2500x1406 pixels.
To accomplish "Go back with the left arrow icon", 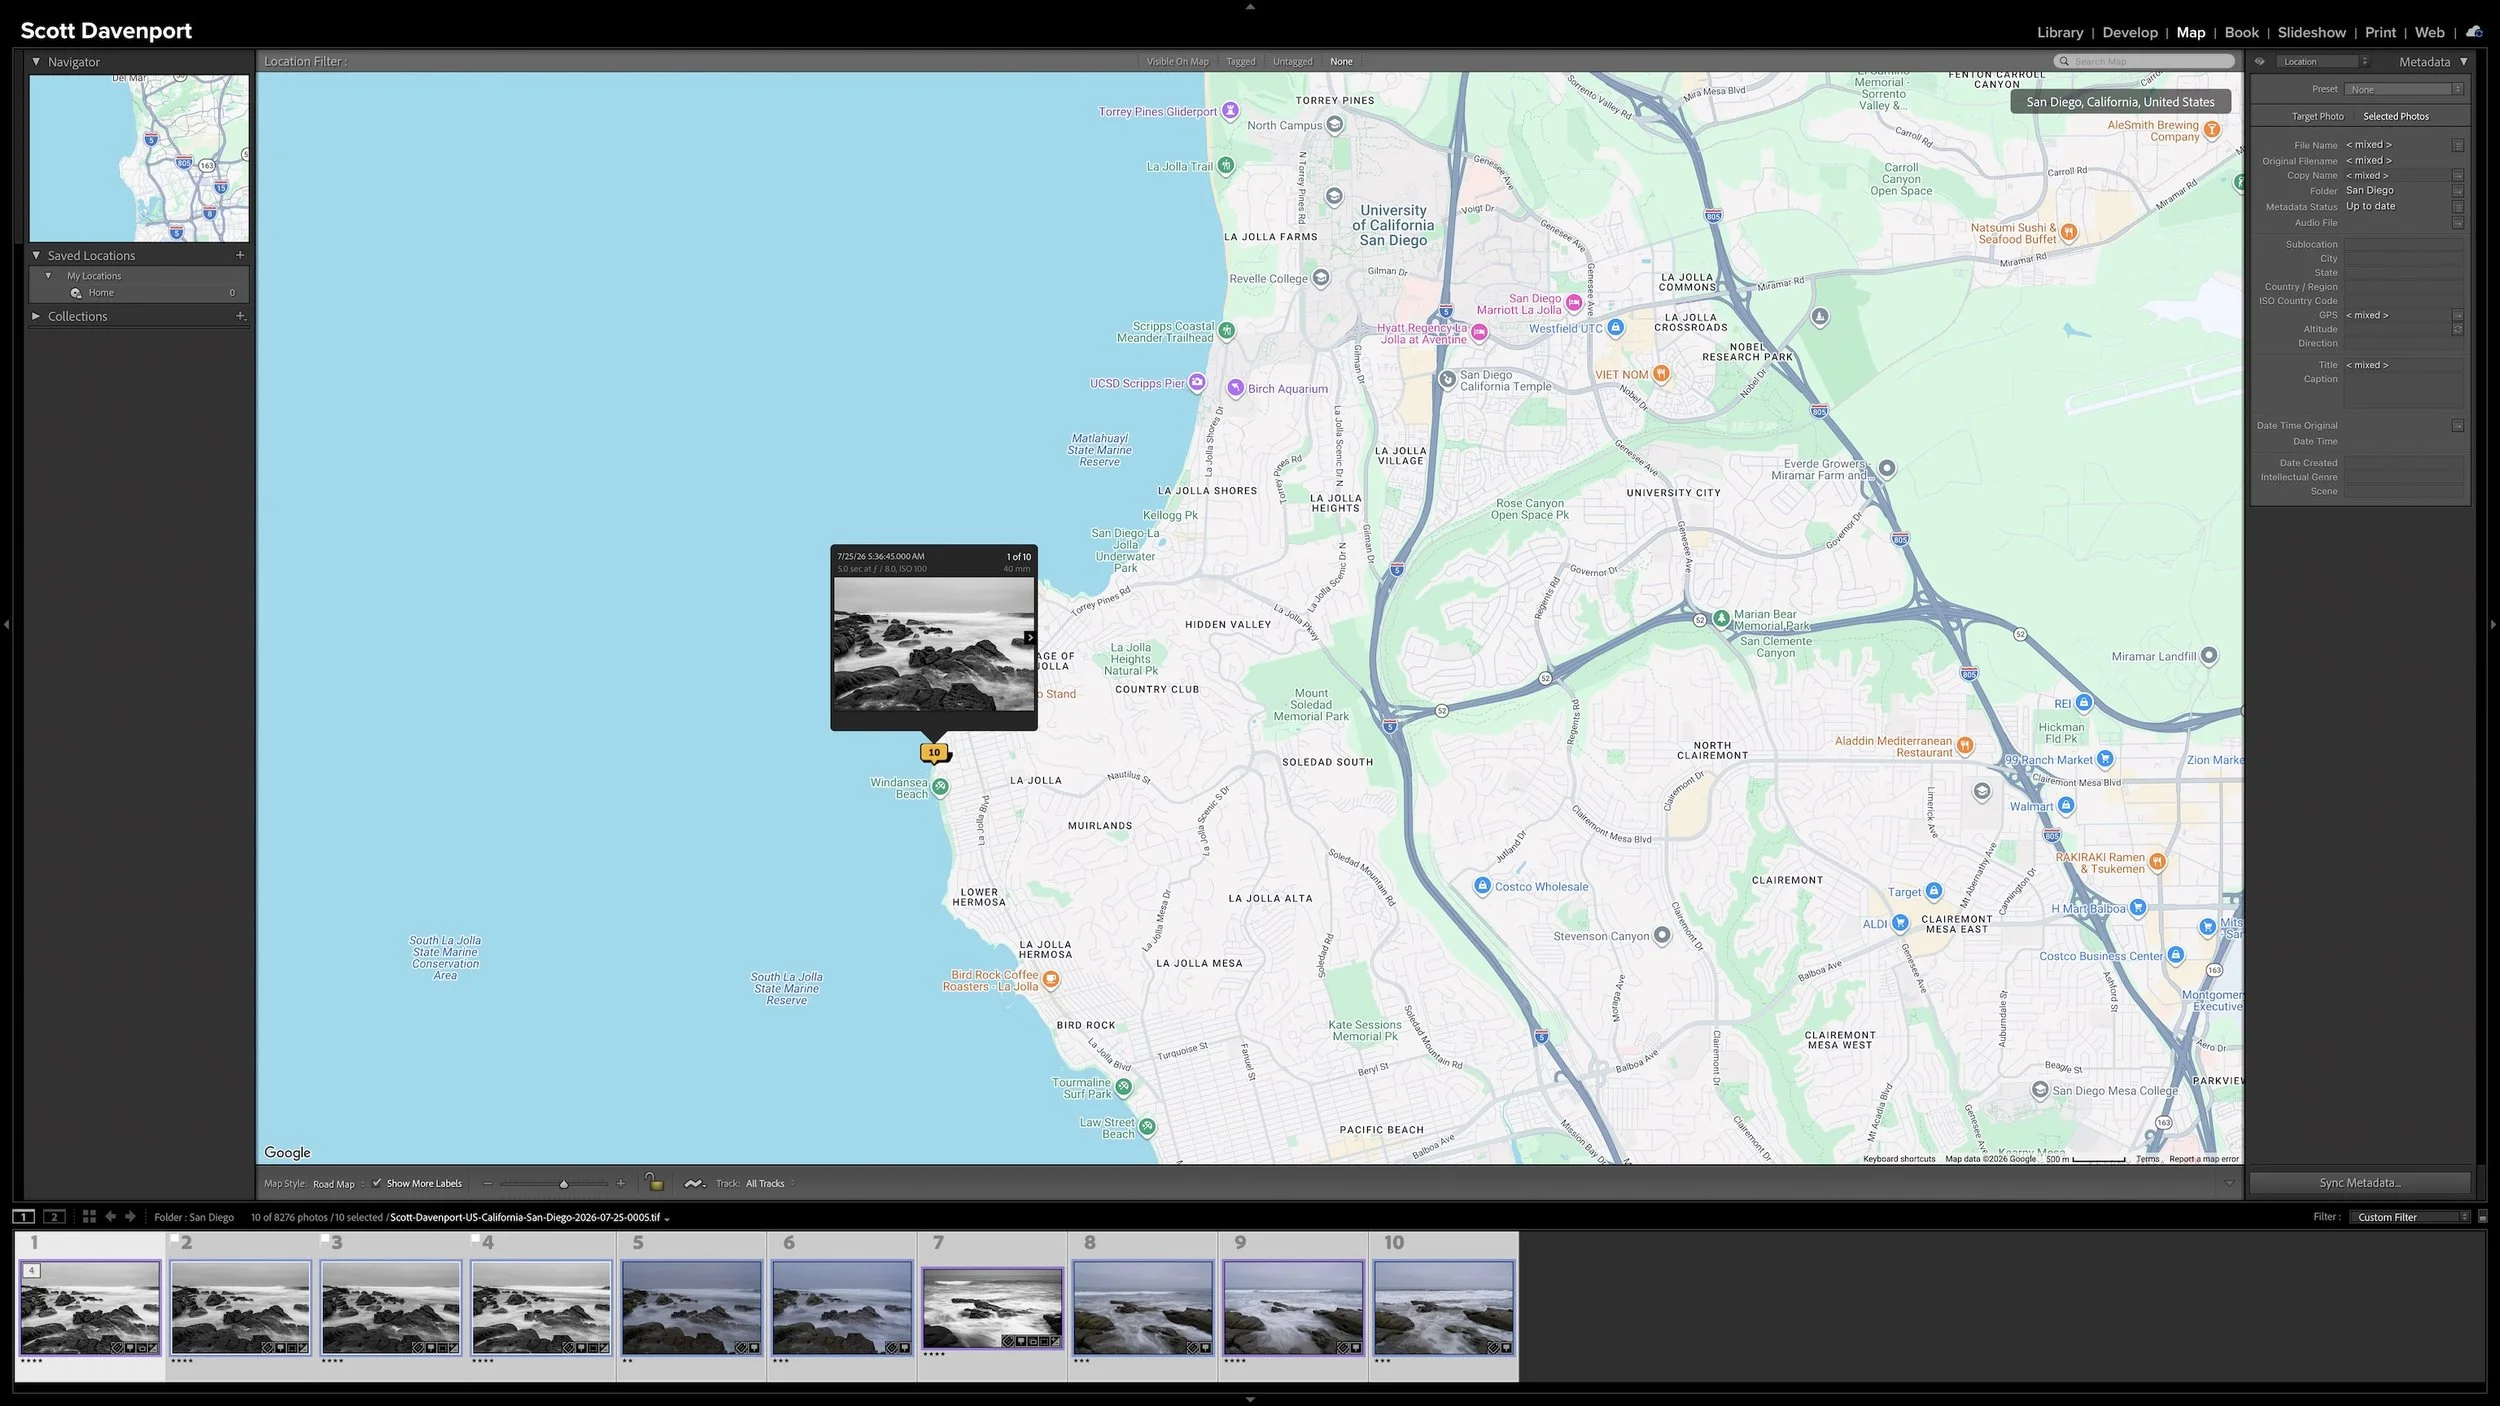I will (110, 1216).
